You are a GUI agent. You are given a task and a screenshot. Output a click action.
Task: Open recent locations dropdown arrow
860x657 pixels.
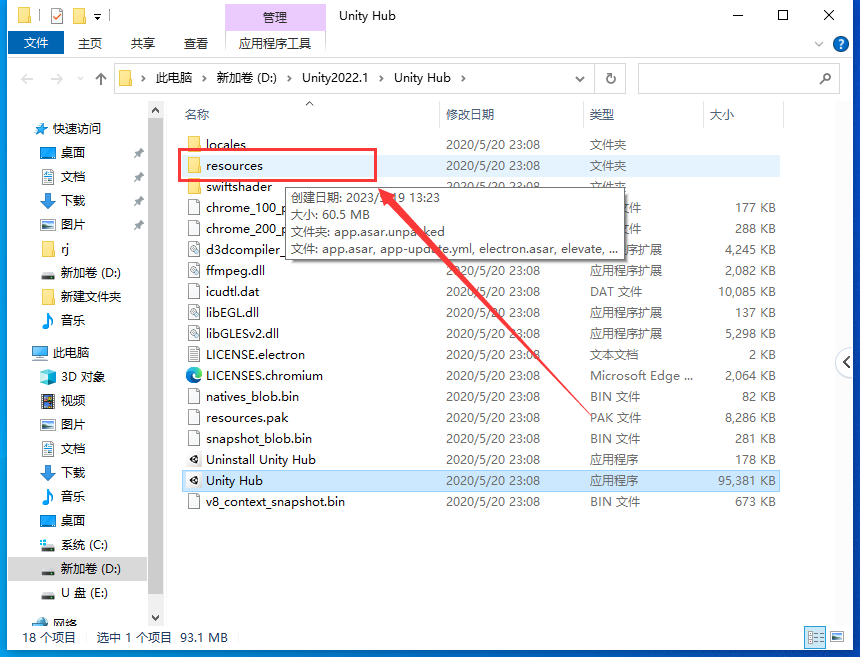click(80, 79)
